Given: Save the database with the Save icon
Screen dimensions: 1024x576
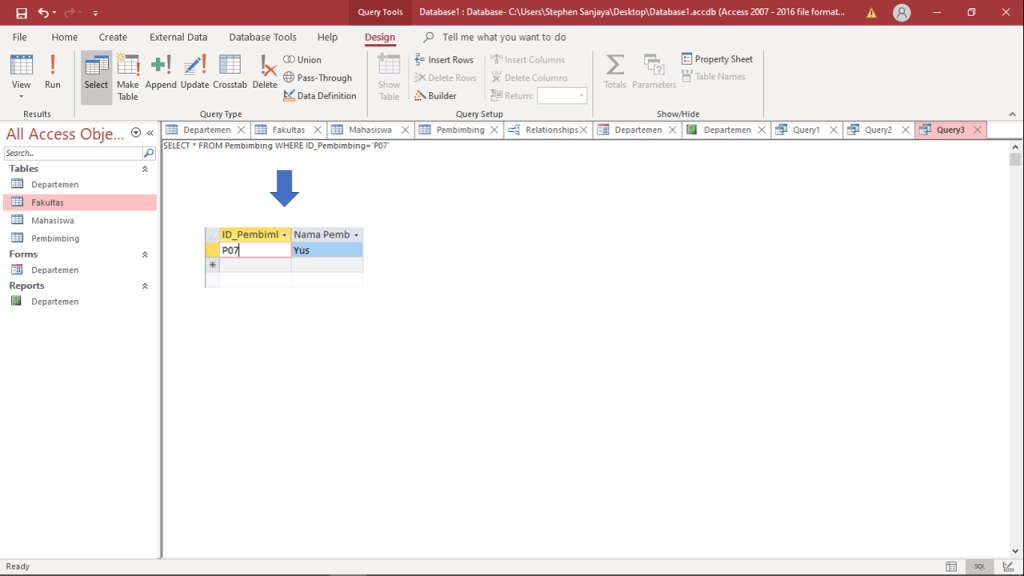Looking at the screenshot, I should tap(21, 13).
